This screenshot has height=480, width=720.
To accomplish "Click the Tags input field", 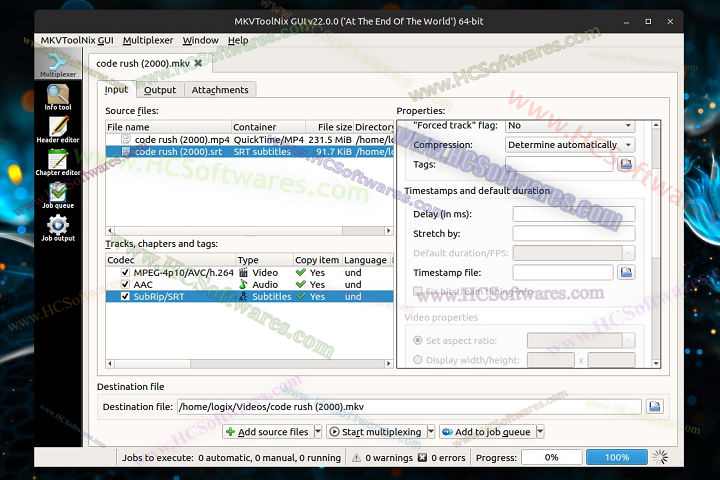I will click(559, 164).
